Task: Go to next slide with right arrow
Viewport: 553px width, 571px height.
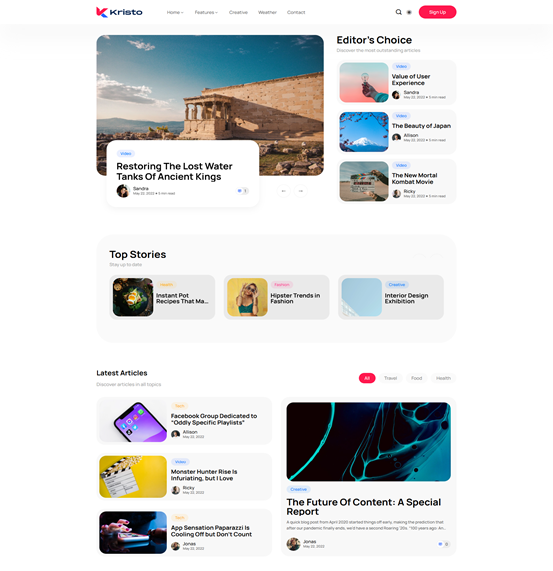Action: (301, 191)
